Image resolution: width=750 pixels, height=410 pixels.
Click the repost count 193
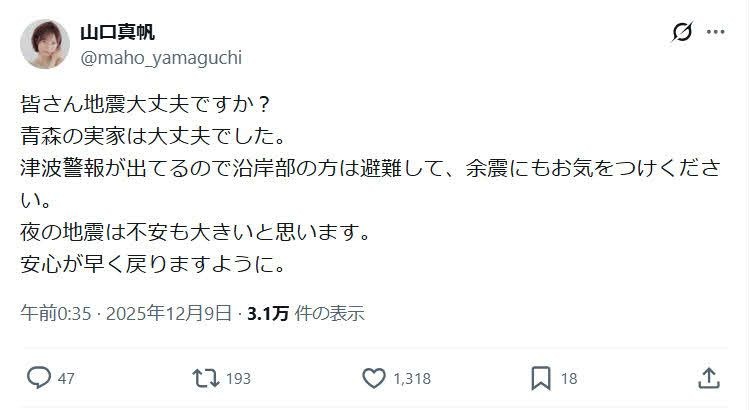click(x=236, y=378)
